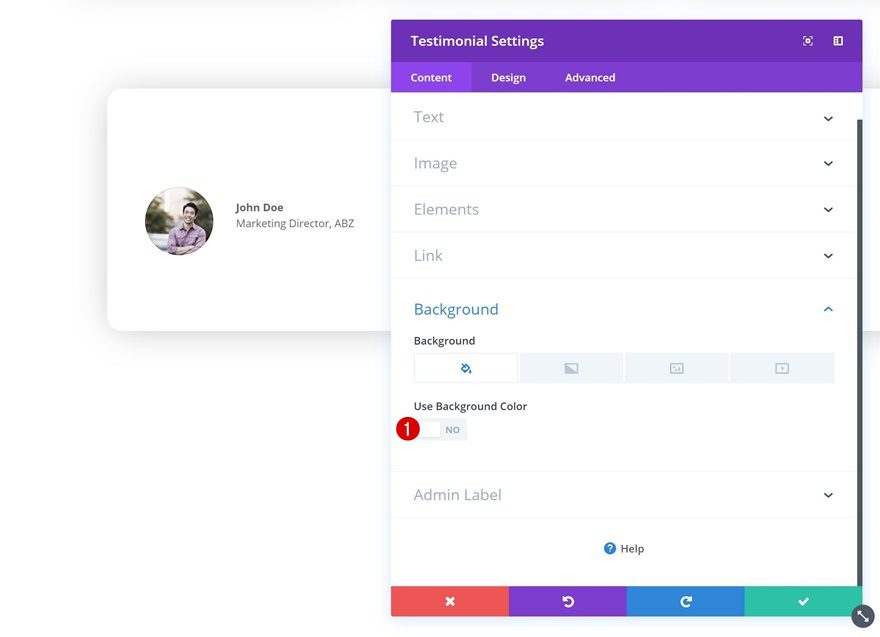Redo the last change
This screenshot has width=880, height=637.
click(x=685, y=601)
